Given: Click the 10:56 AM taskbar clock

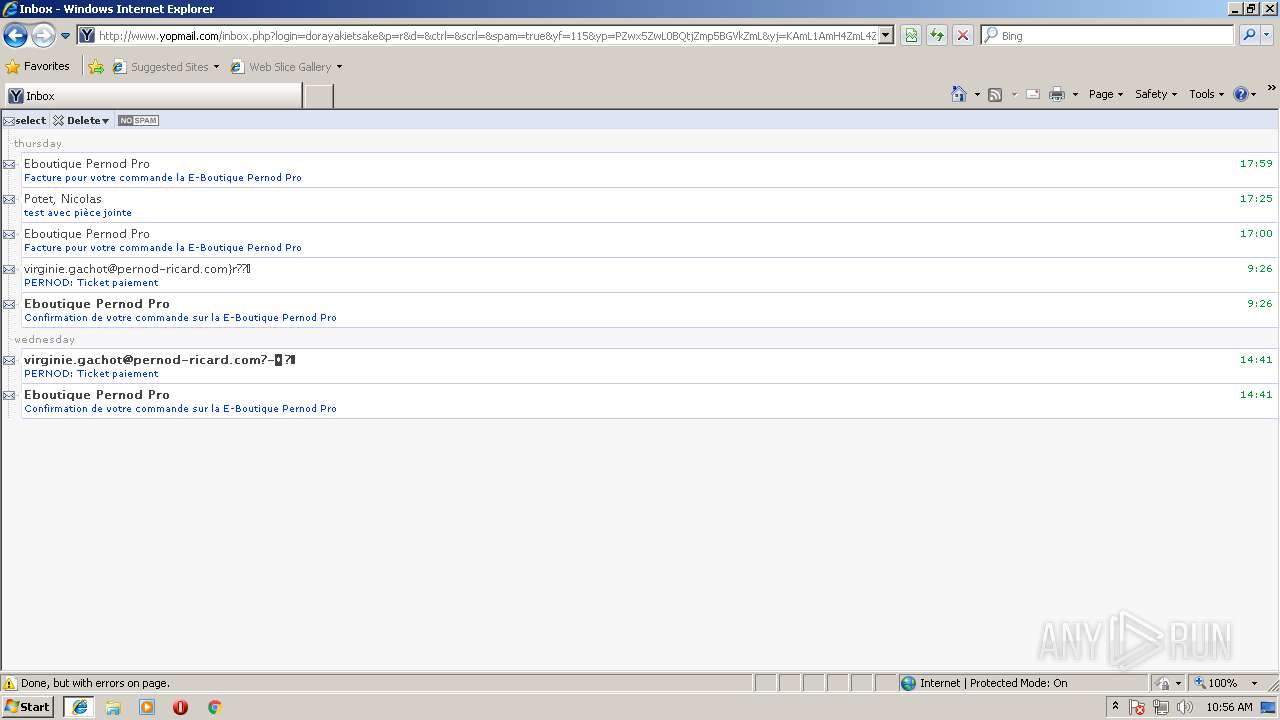Looking at the screenshot, I should pyautogui.click(x=1230, y=707).
